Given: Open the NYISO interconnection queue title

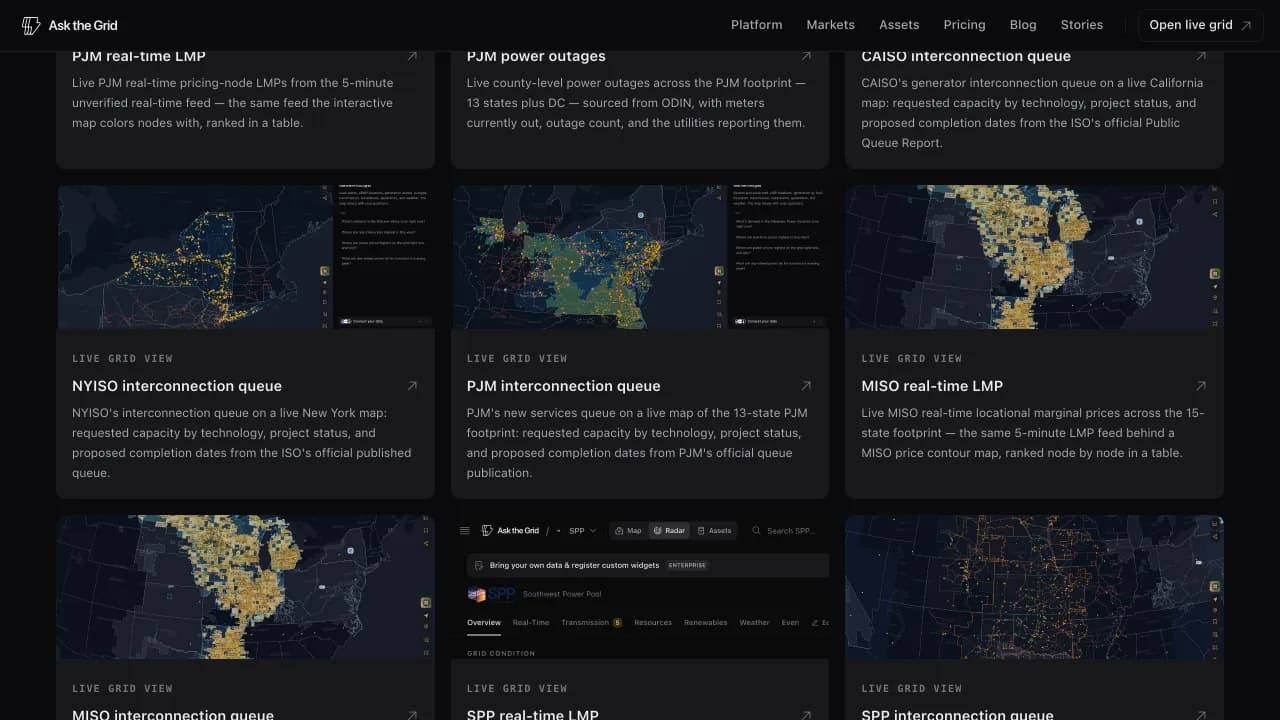Looking at the screenshot, I should [177, 386].
